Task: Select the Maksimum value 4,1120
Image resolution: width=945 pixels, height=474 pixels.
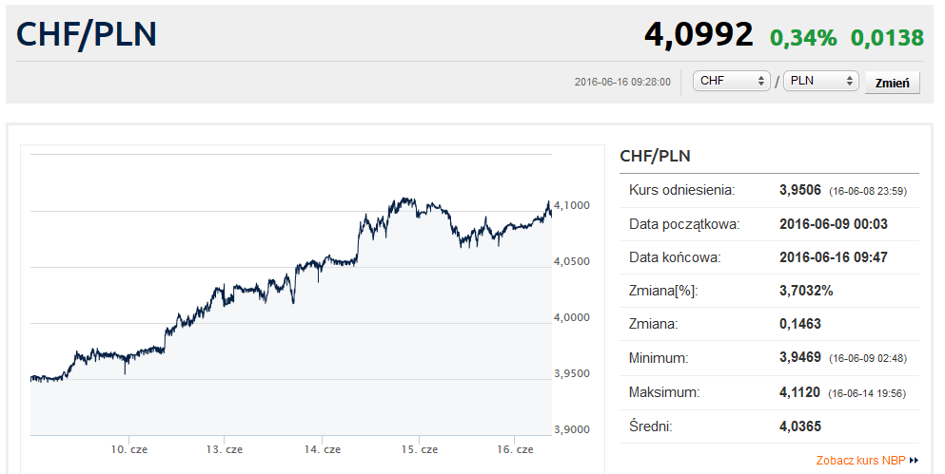Action: coord(800,392)
